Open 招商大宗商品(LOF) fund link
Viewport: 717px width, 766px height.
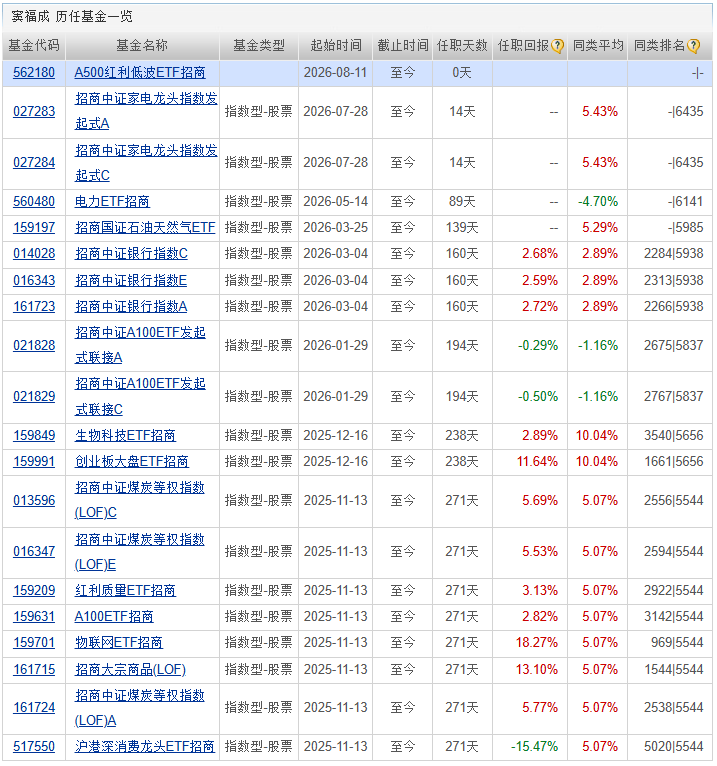(130, 670)
